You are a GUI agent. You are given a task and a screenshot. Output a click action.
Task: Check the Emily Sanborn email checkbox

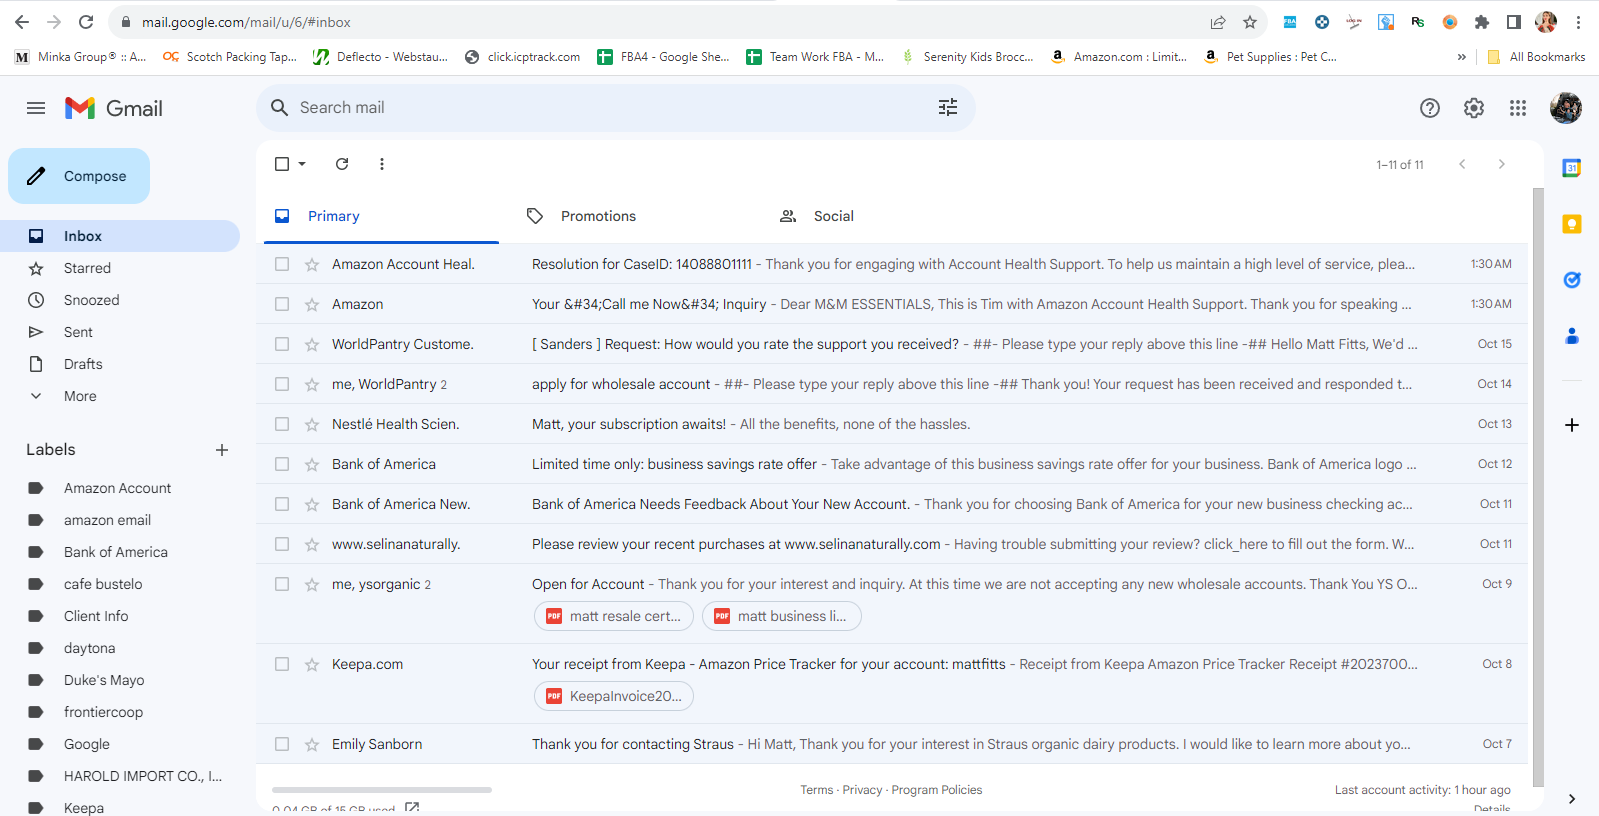tap(282, 744)
